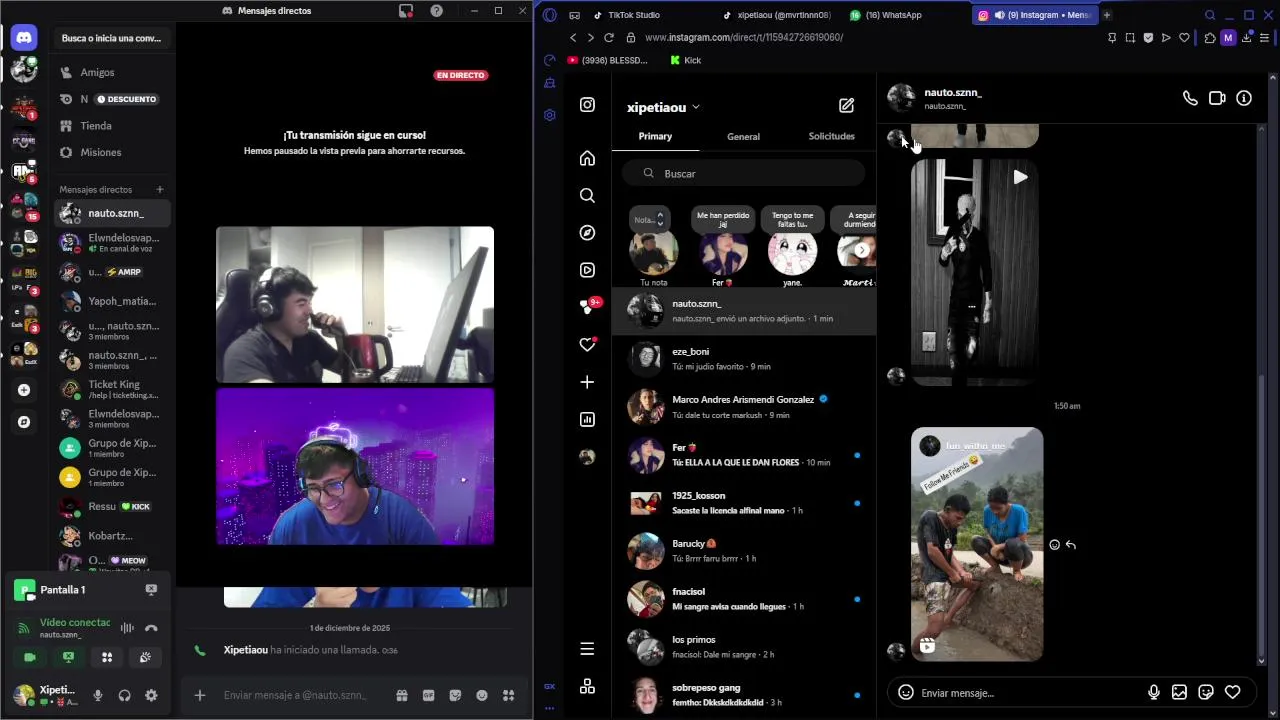This screenshot has width=1280, height=720.
Task: Open Discord apps launcher in message bar
Action: pyautogui.click(x=508, y=695)
